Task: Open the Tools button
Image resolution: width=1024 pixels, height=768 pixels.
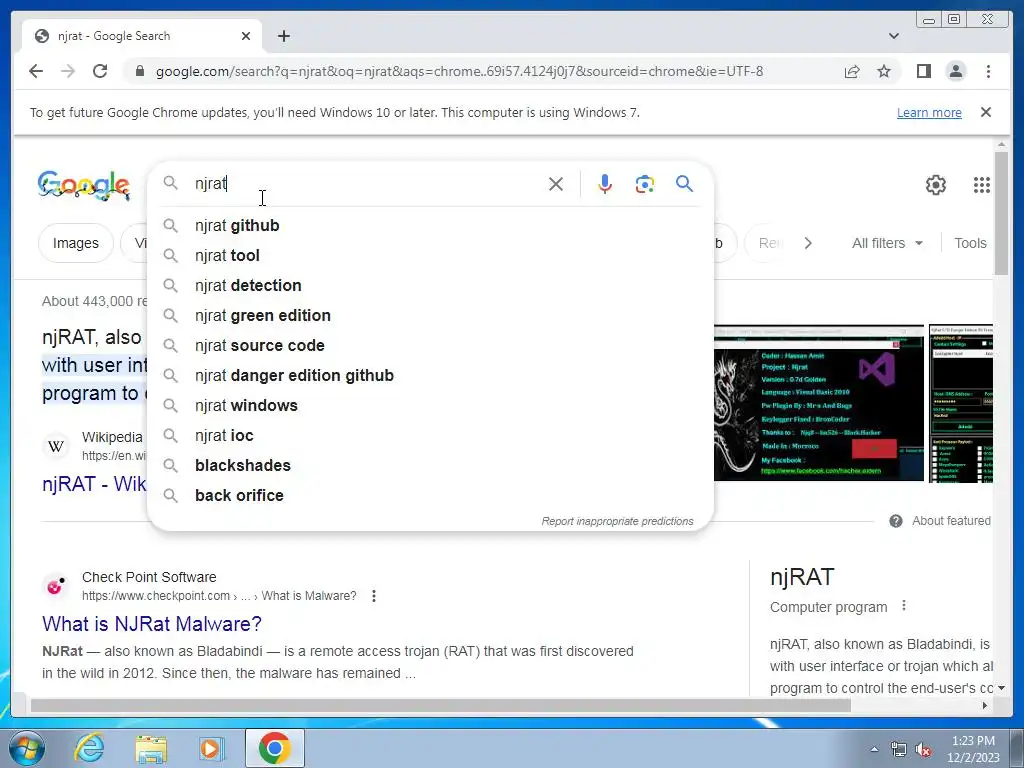Action: (970, 243)
